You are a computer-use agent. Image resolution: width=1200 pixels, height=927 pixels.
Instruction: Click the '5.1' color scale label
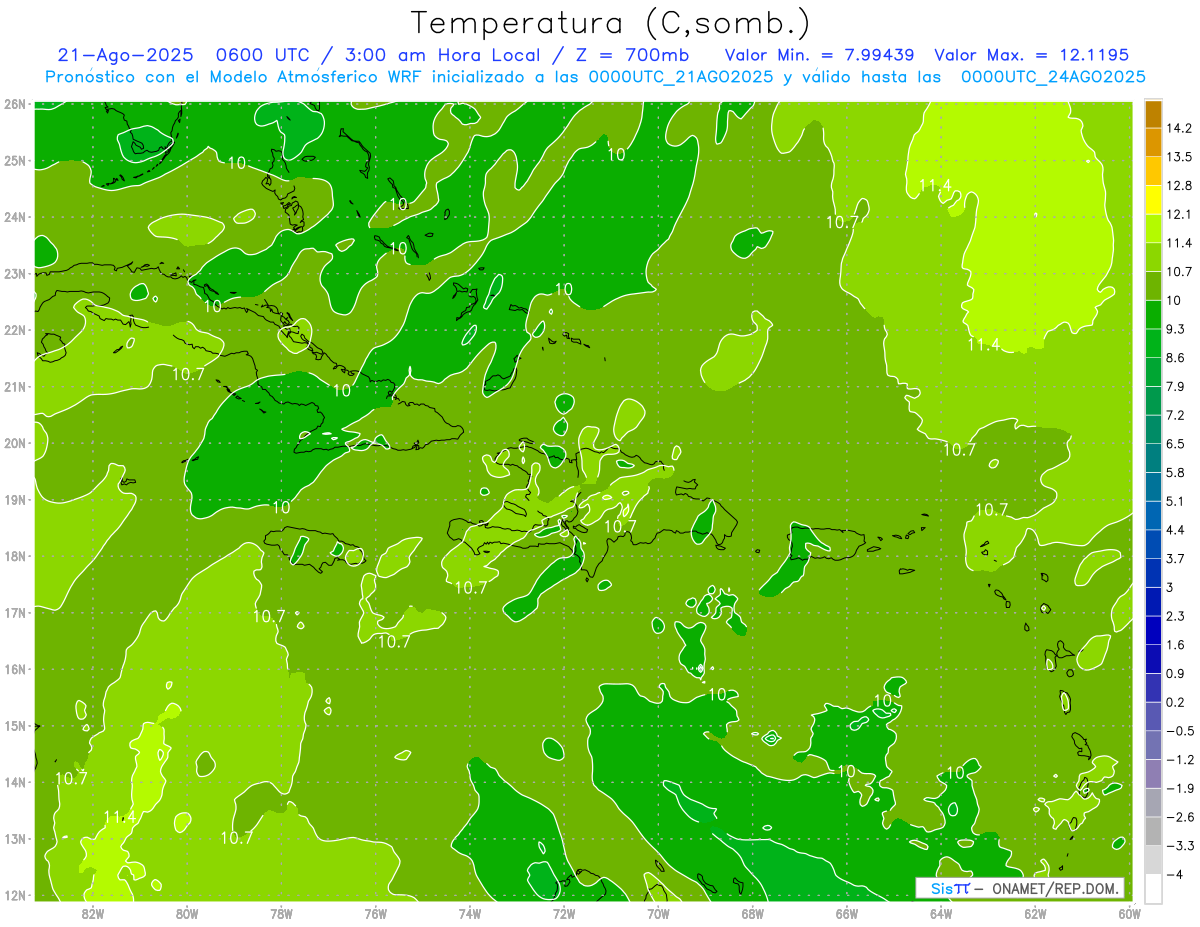click(1176, 501)
